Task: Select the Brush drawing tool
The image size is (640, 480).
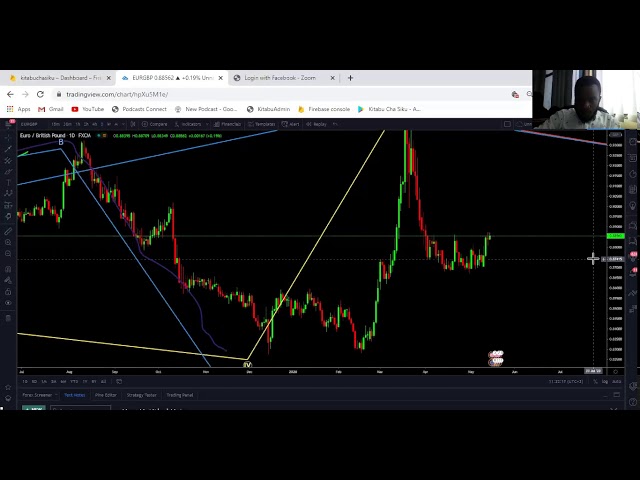Action: click(x=8, y=172)
